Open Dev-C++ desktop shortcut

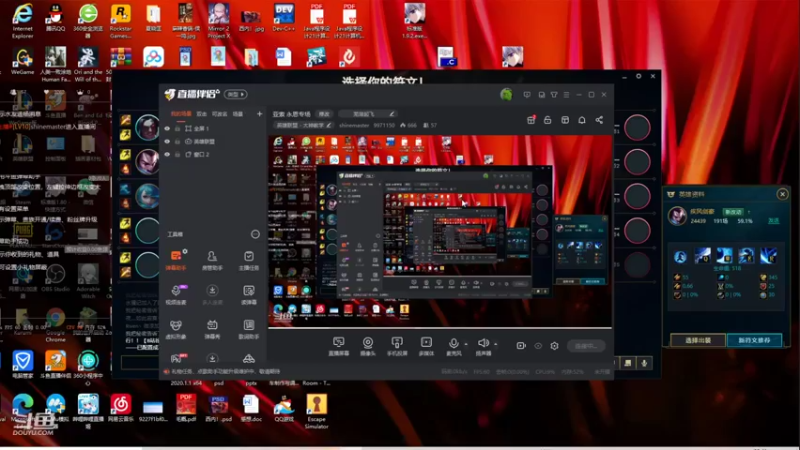point(284,19)
